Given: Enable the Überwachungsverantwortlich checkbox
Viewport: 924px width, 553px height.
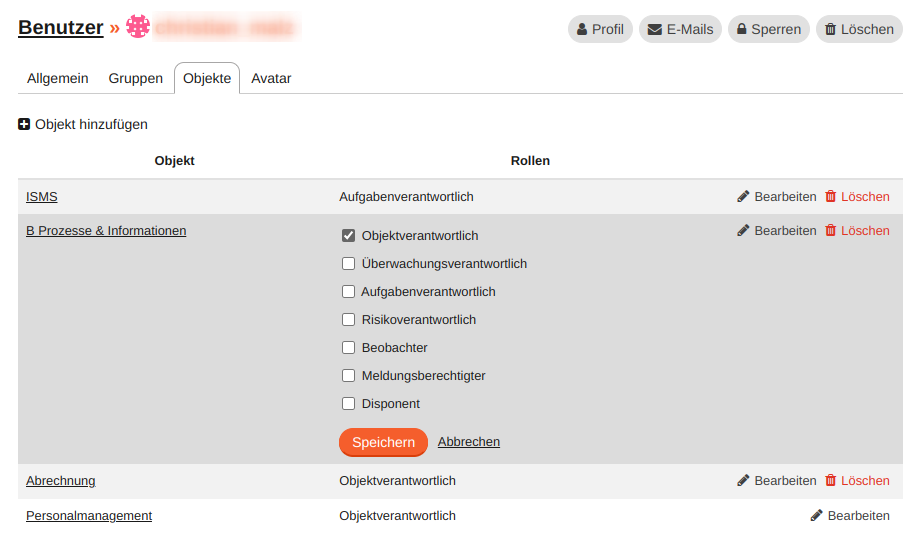Looking at the screenshot, I should coord(349,264).
